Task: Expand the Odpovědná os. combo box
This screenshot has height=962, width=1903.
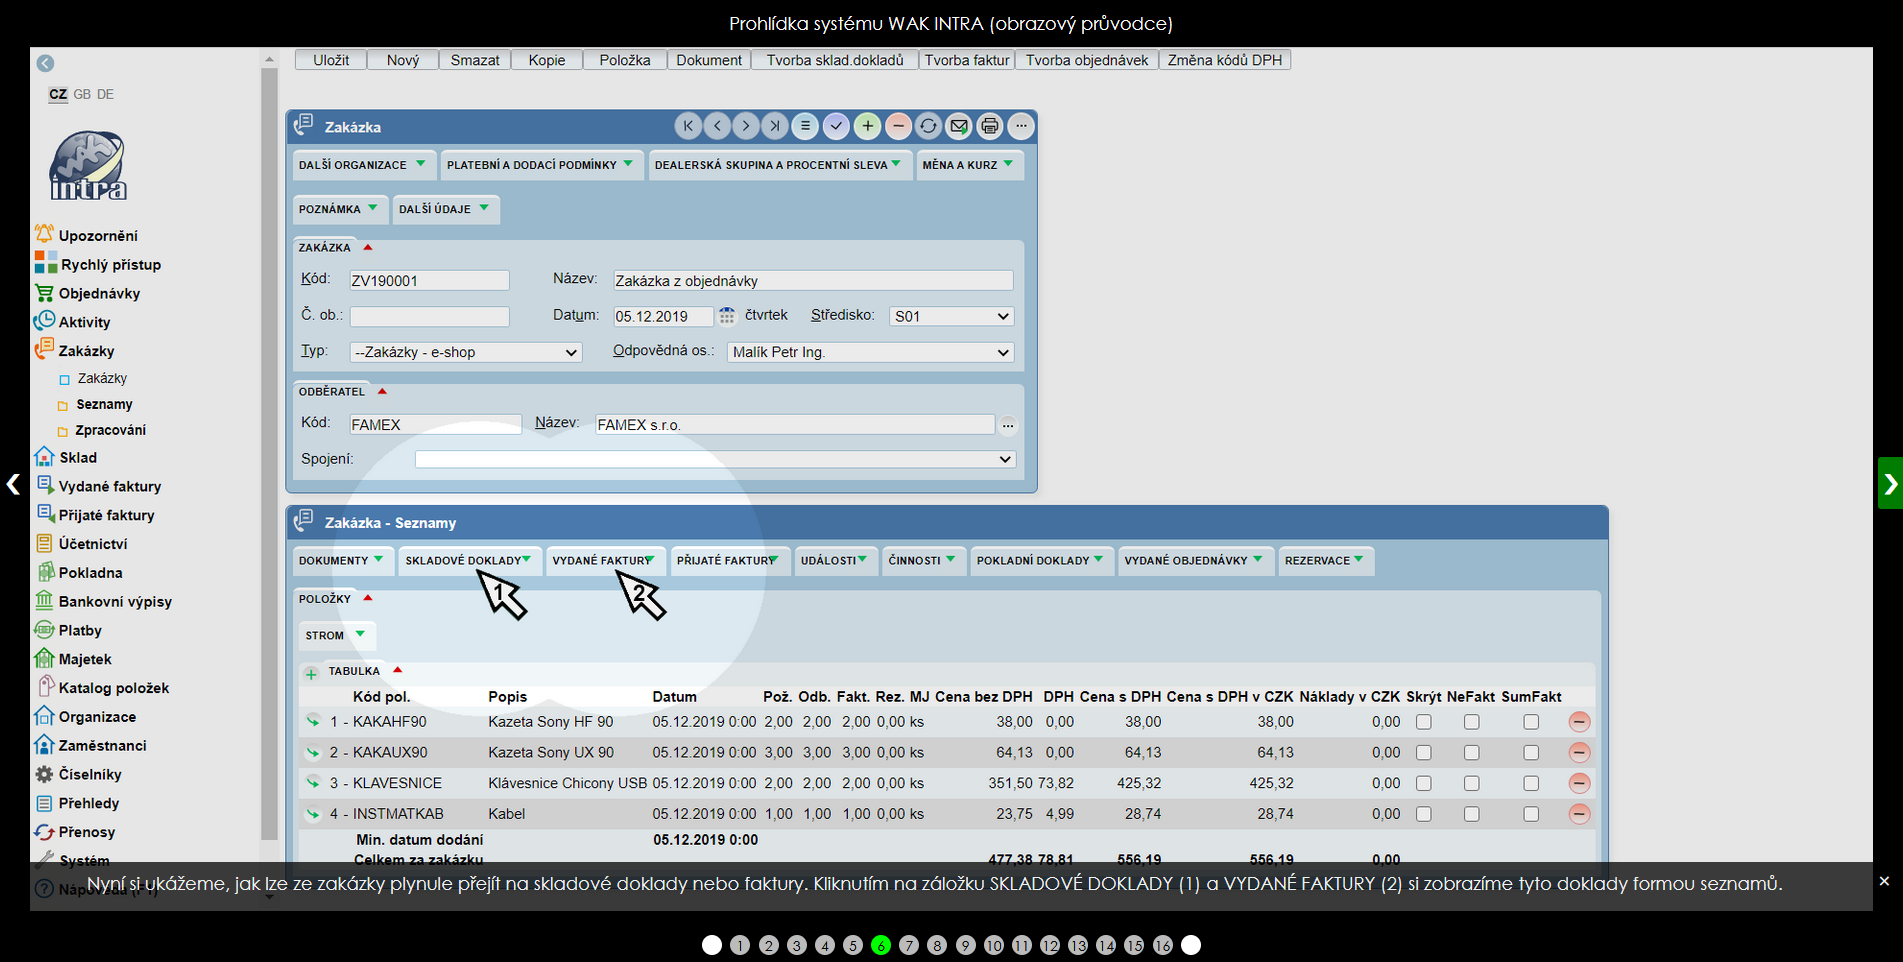Action: (870, 352)
